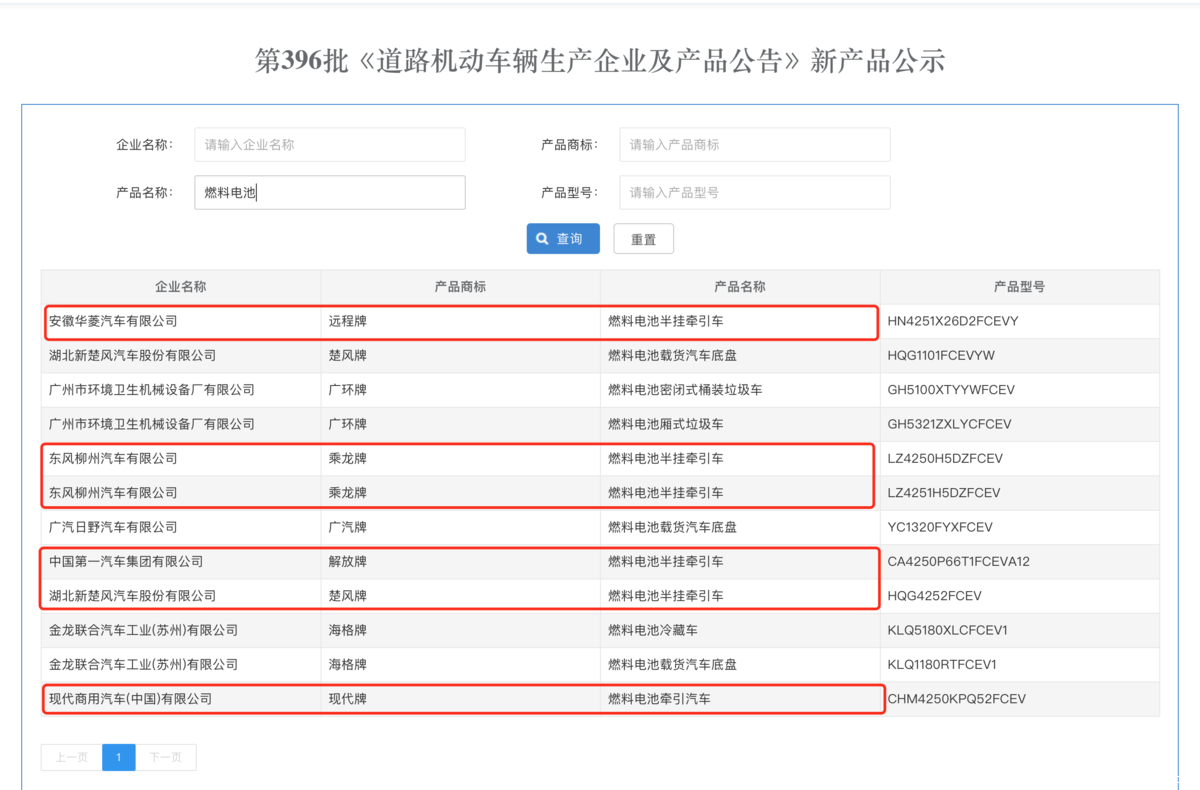Click the page title 第396批 新产品公示
Image resolution: width=1200 pixels, height=790 pixels.
600,61
